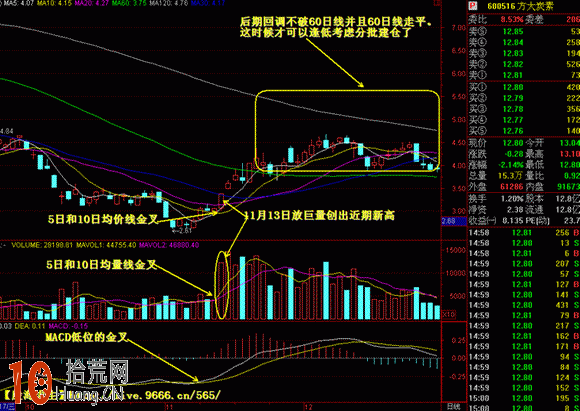
Task: Select the 买⑤ 12.76 bid row
Action: [x=524, y=131]
